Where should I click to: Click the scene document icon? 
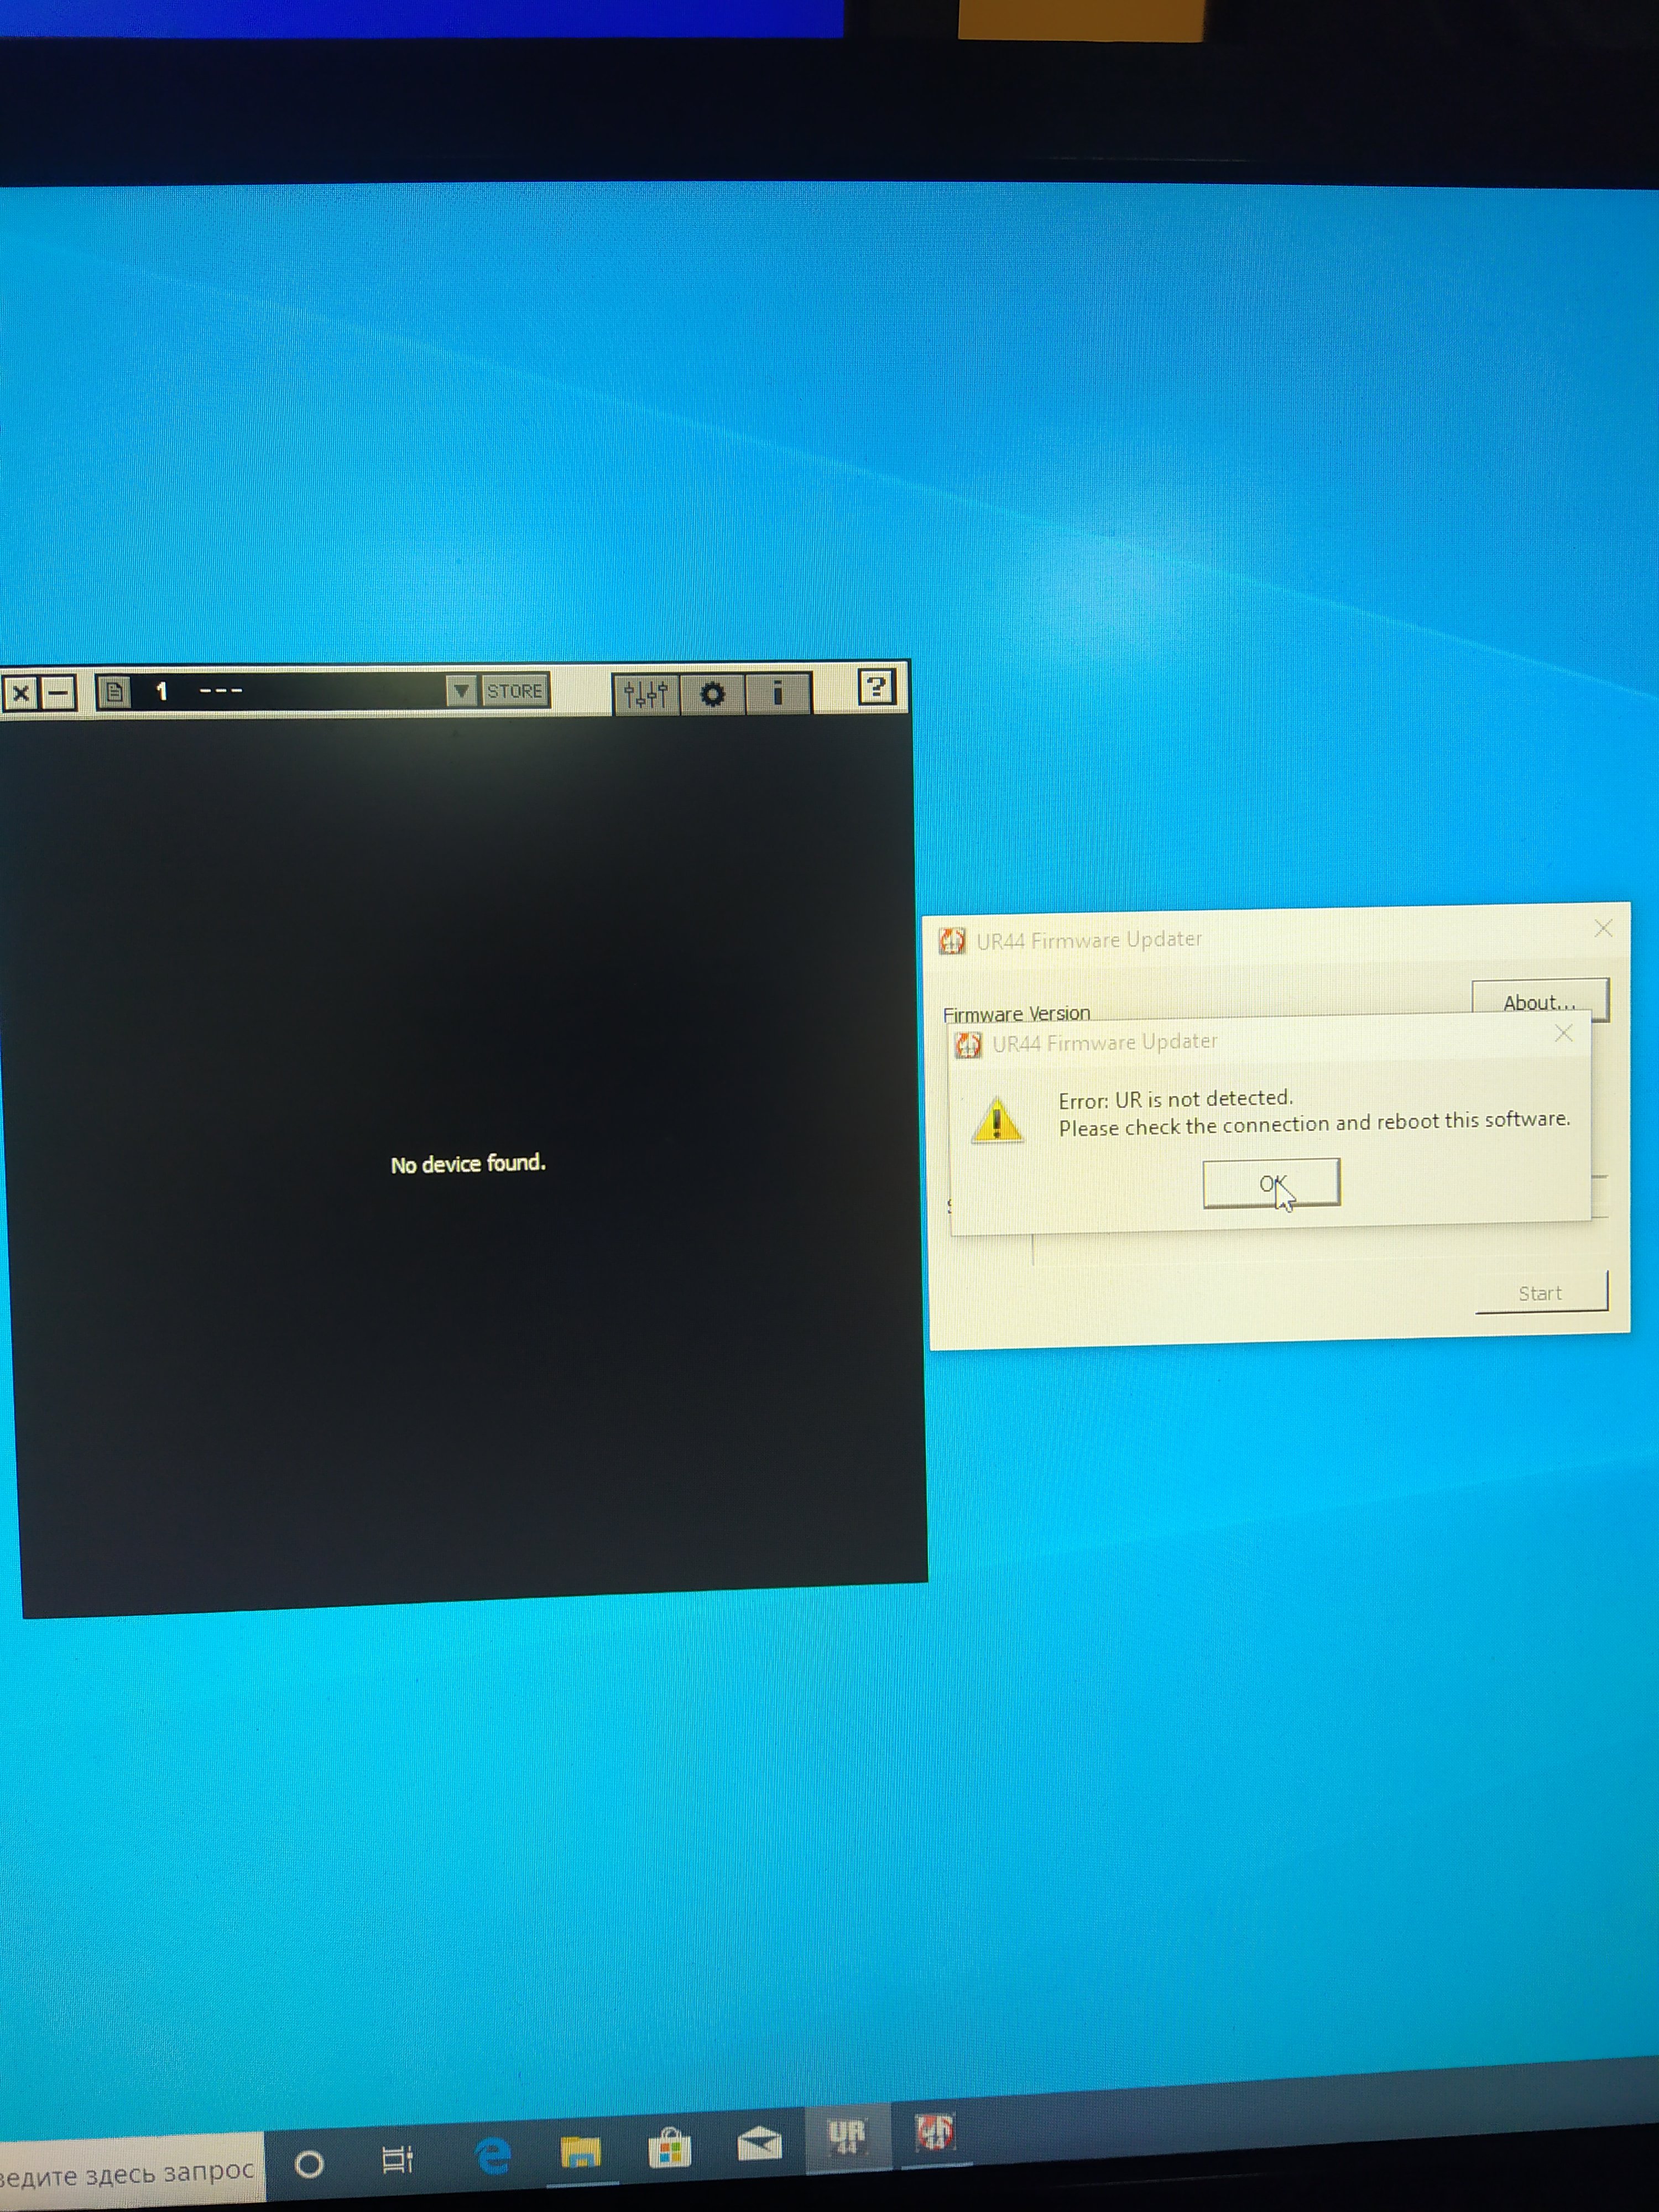pyautogui.click(x=114, y=691)
